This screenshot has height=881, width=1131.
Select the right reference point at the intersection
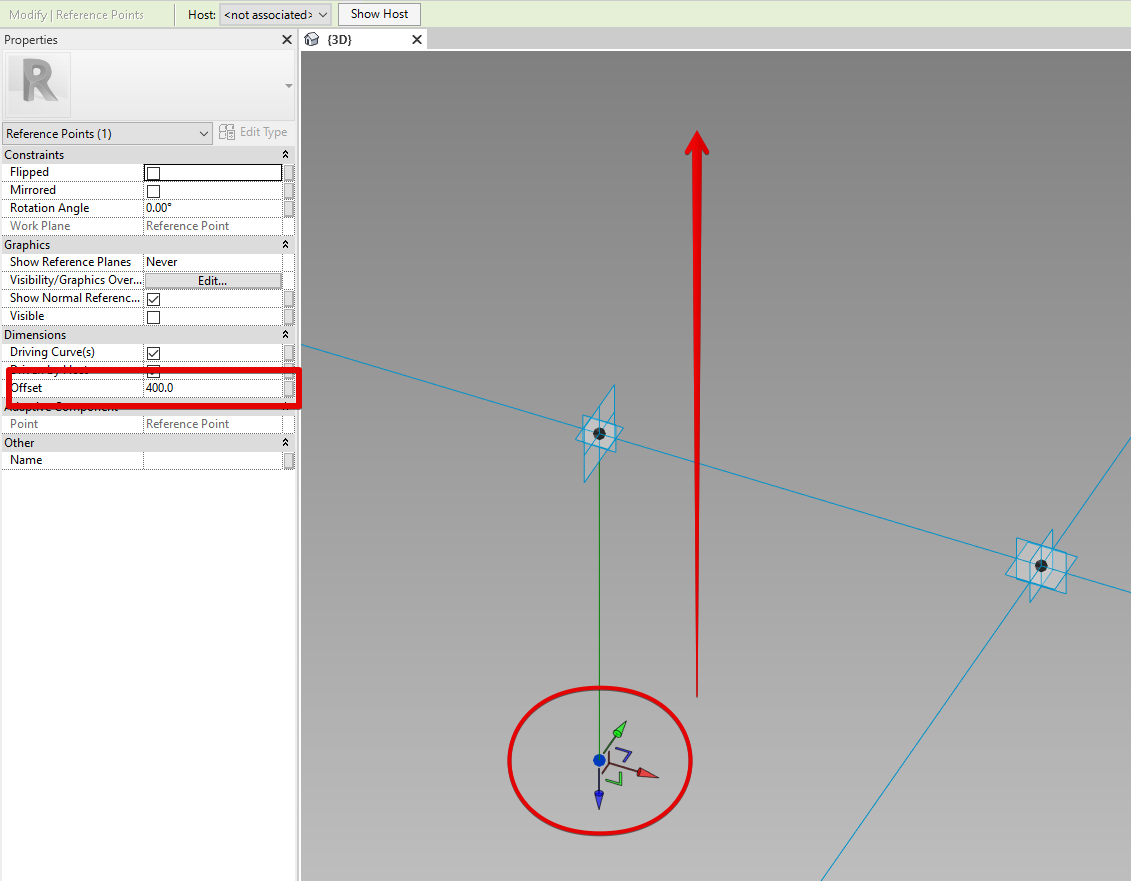(1041, 566)
